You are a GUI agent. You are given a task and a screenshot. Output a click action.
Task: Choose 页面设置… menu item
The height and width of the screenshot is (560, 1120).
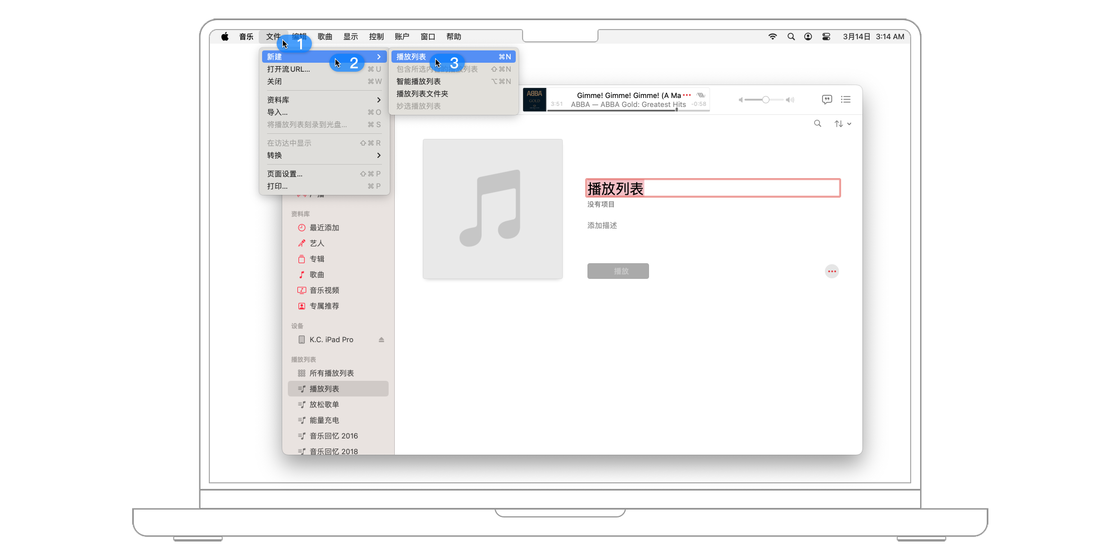coord(324,174)
